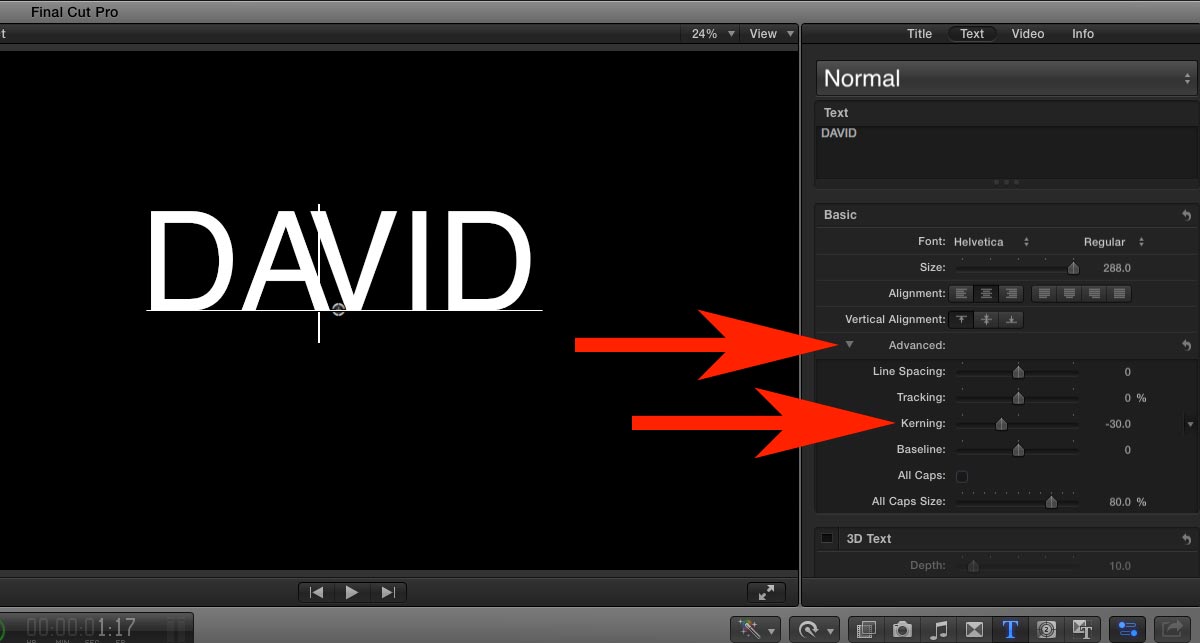This screenshot has width=1200, height=643.
Task: Open the Photos browser camera icon
Action: coord(903,629)
